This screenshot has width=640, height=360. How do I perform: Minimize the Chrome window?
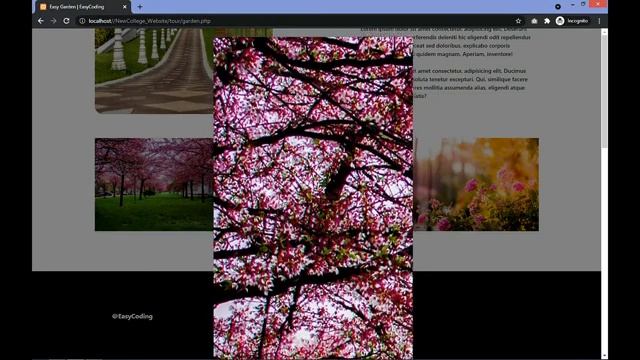click(x=573, y=4)
